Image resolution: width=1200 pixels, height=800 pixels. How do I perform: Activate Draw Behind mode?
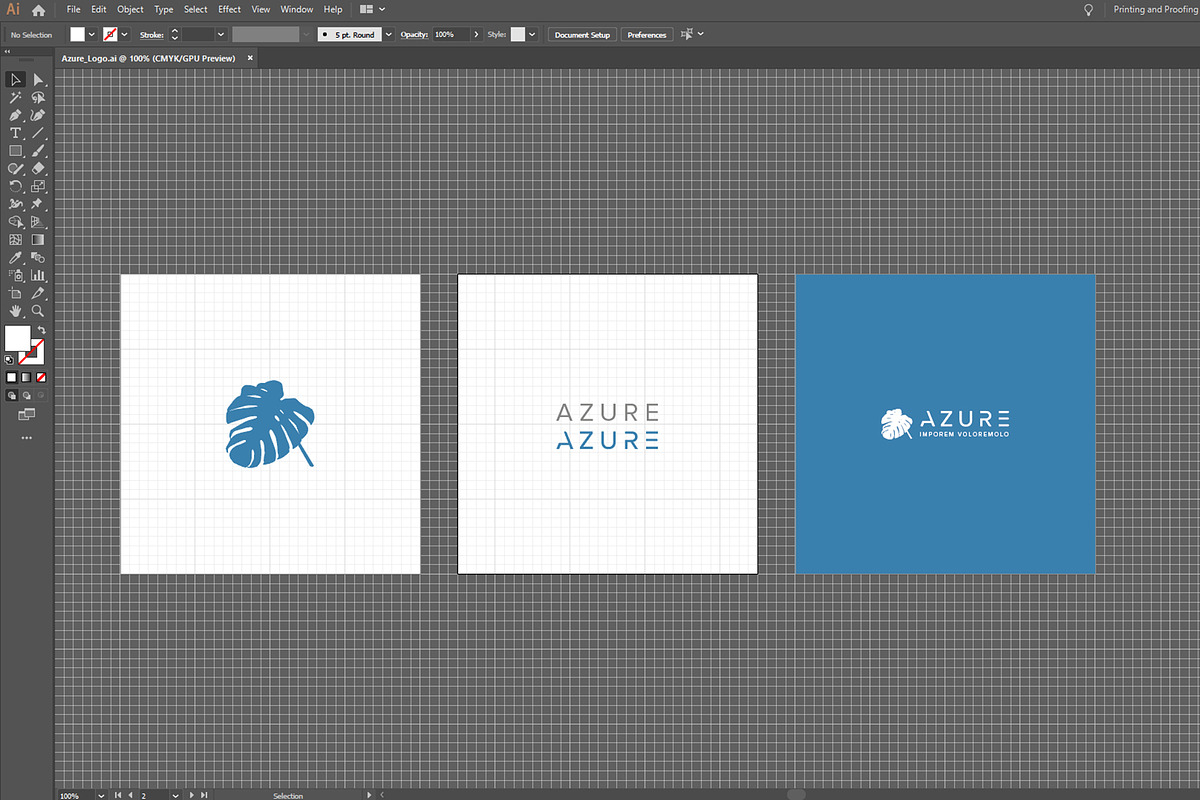[26, 396]
